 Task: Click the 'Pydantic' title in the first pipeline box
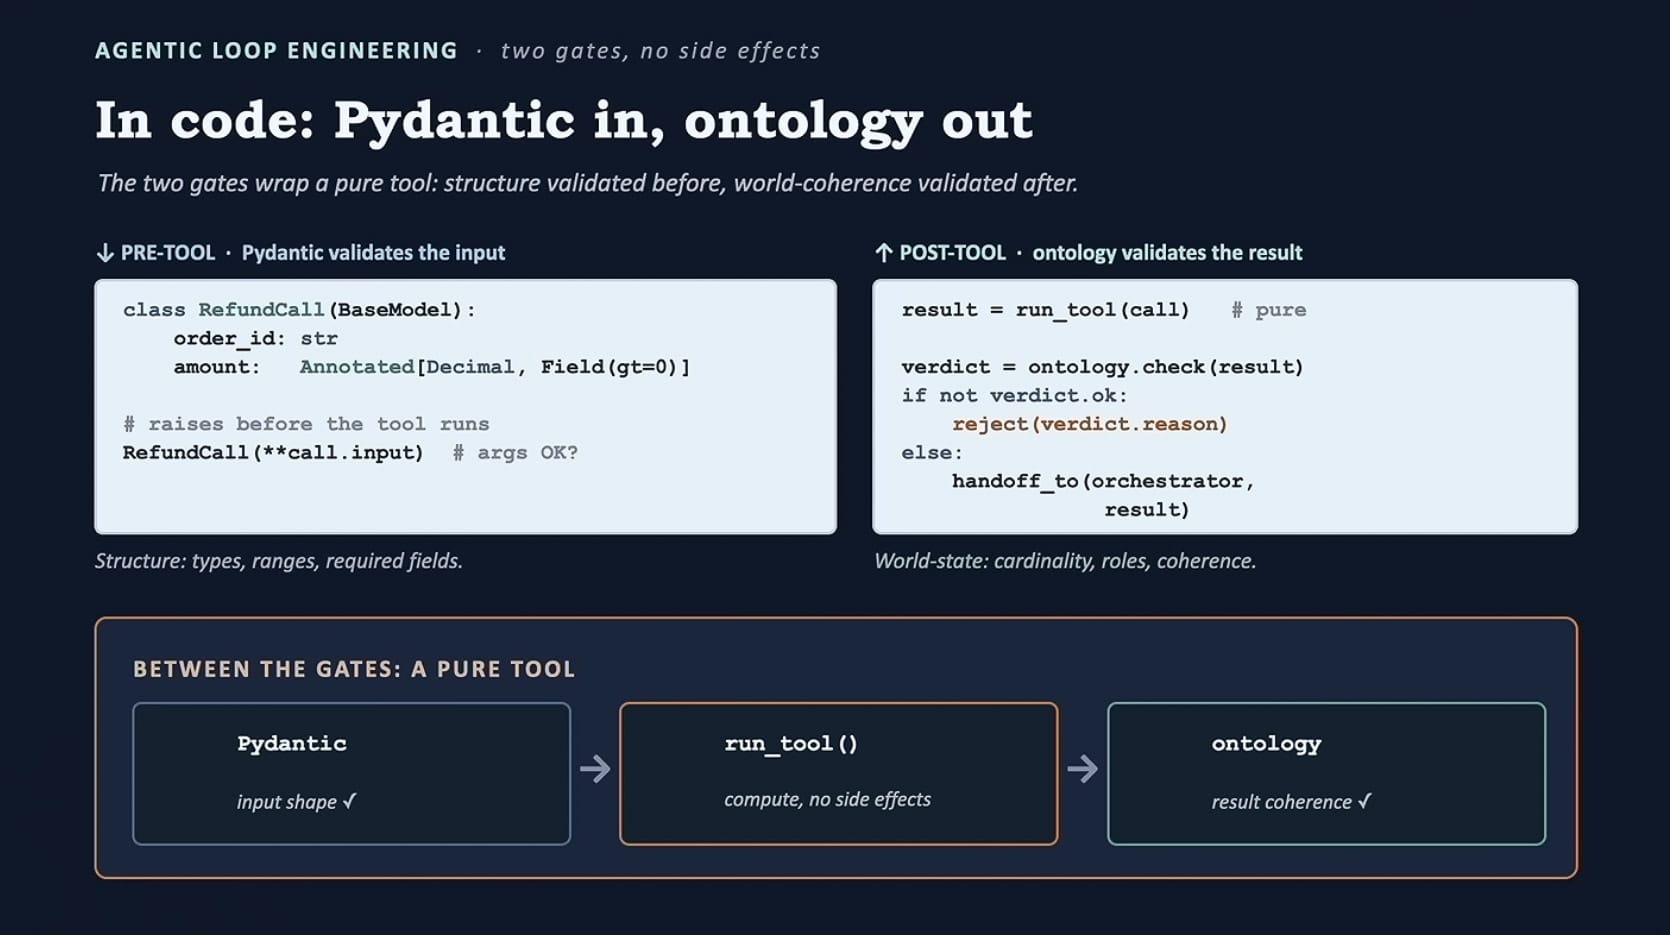click(x=292, y=744)
